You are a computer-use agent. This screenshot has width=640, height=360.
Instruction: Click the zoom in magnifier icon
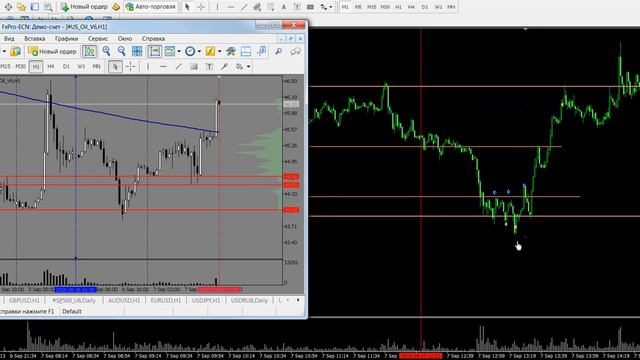click(106, 51)
